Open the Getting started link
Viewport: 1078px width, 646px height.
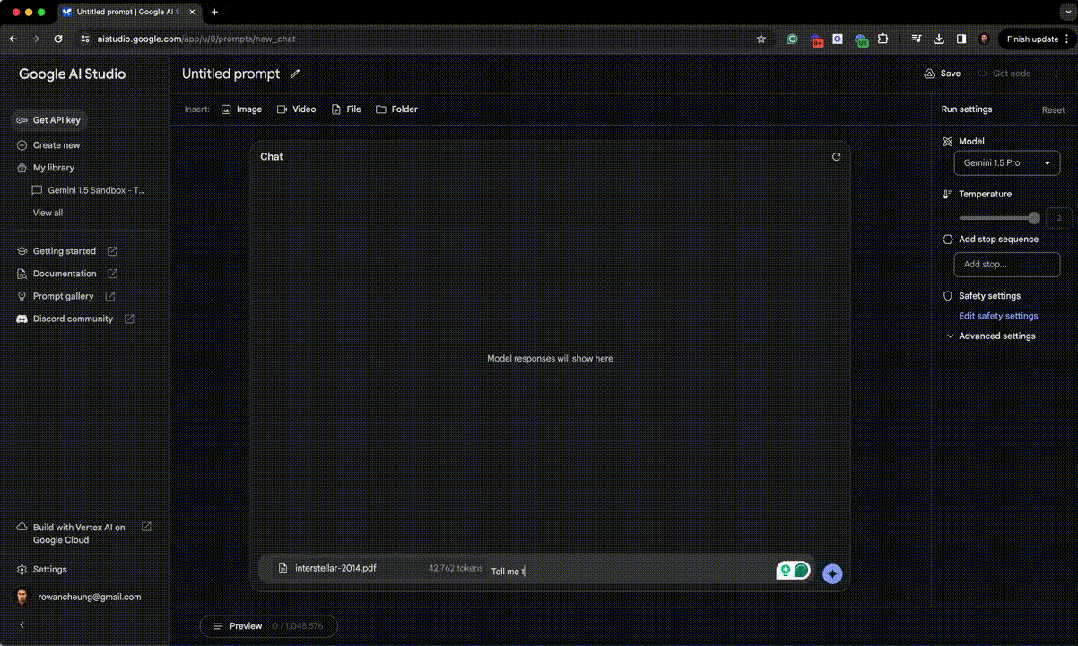[64, 251]
